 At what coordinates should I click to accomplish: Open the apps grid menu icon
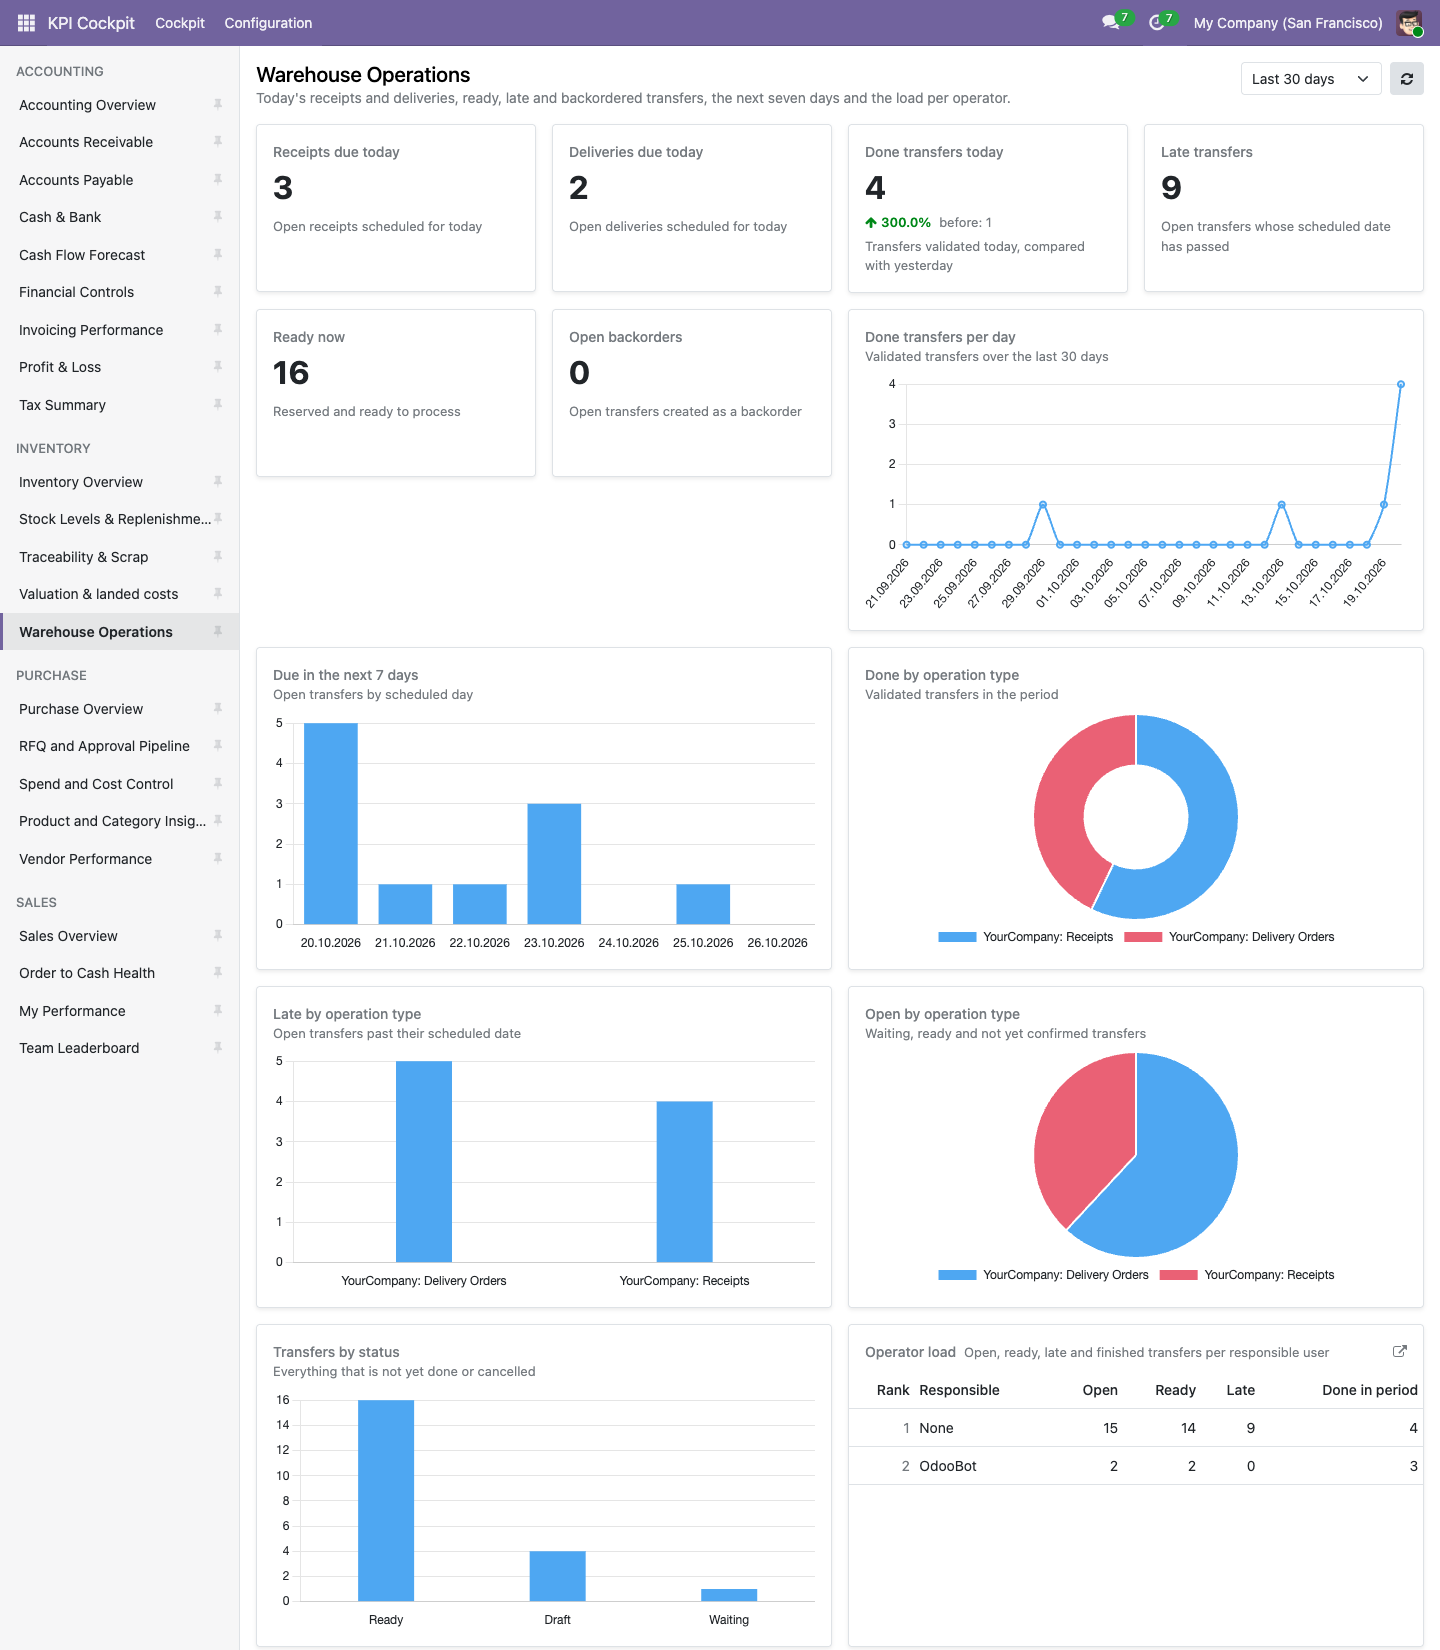[x=26, y=23]
